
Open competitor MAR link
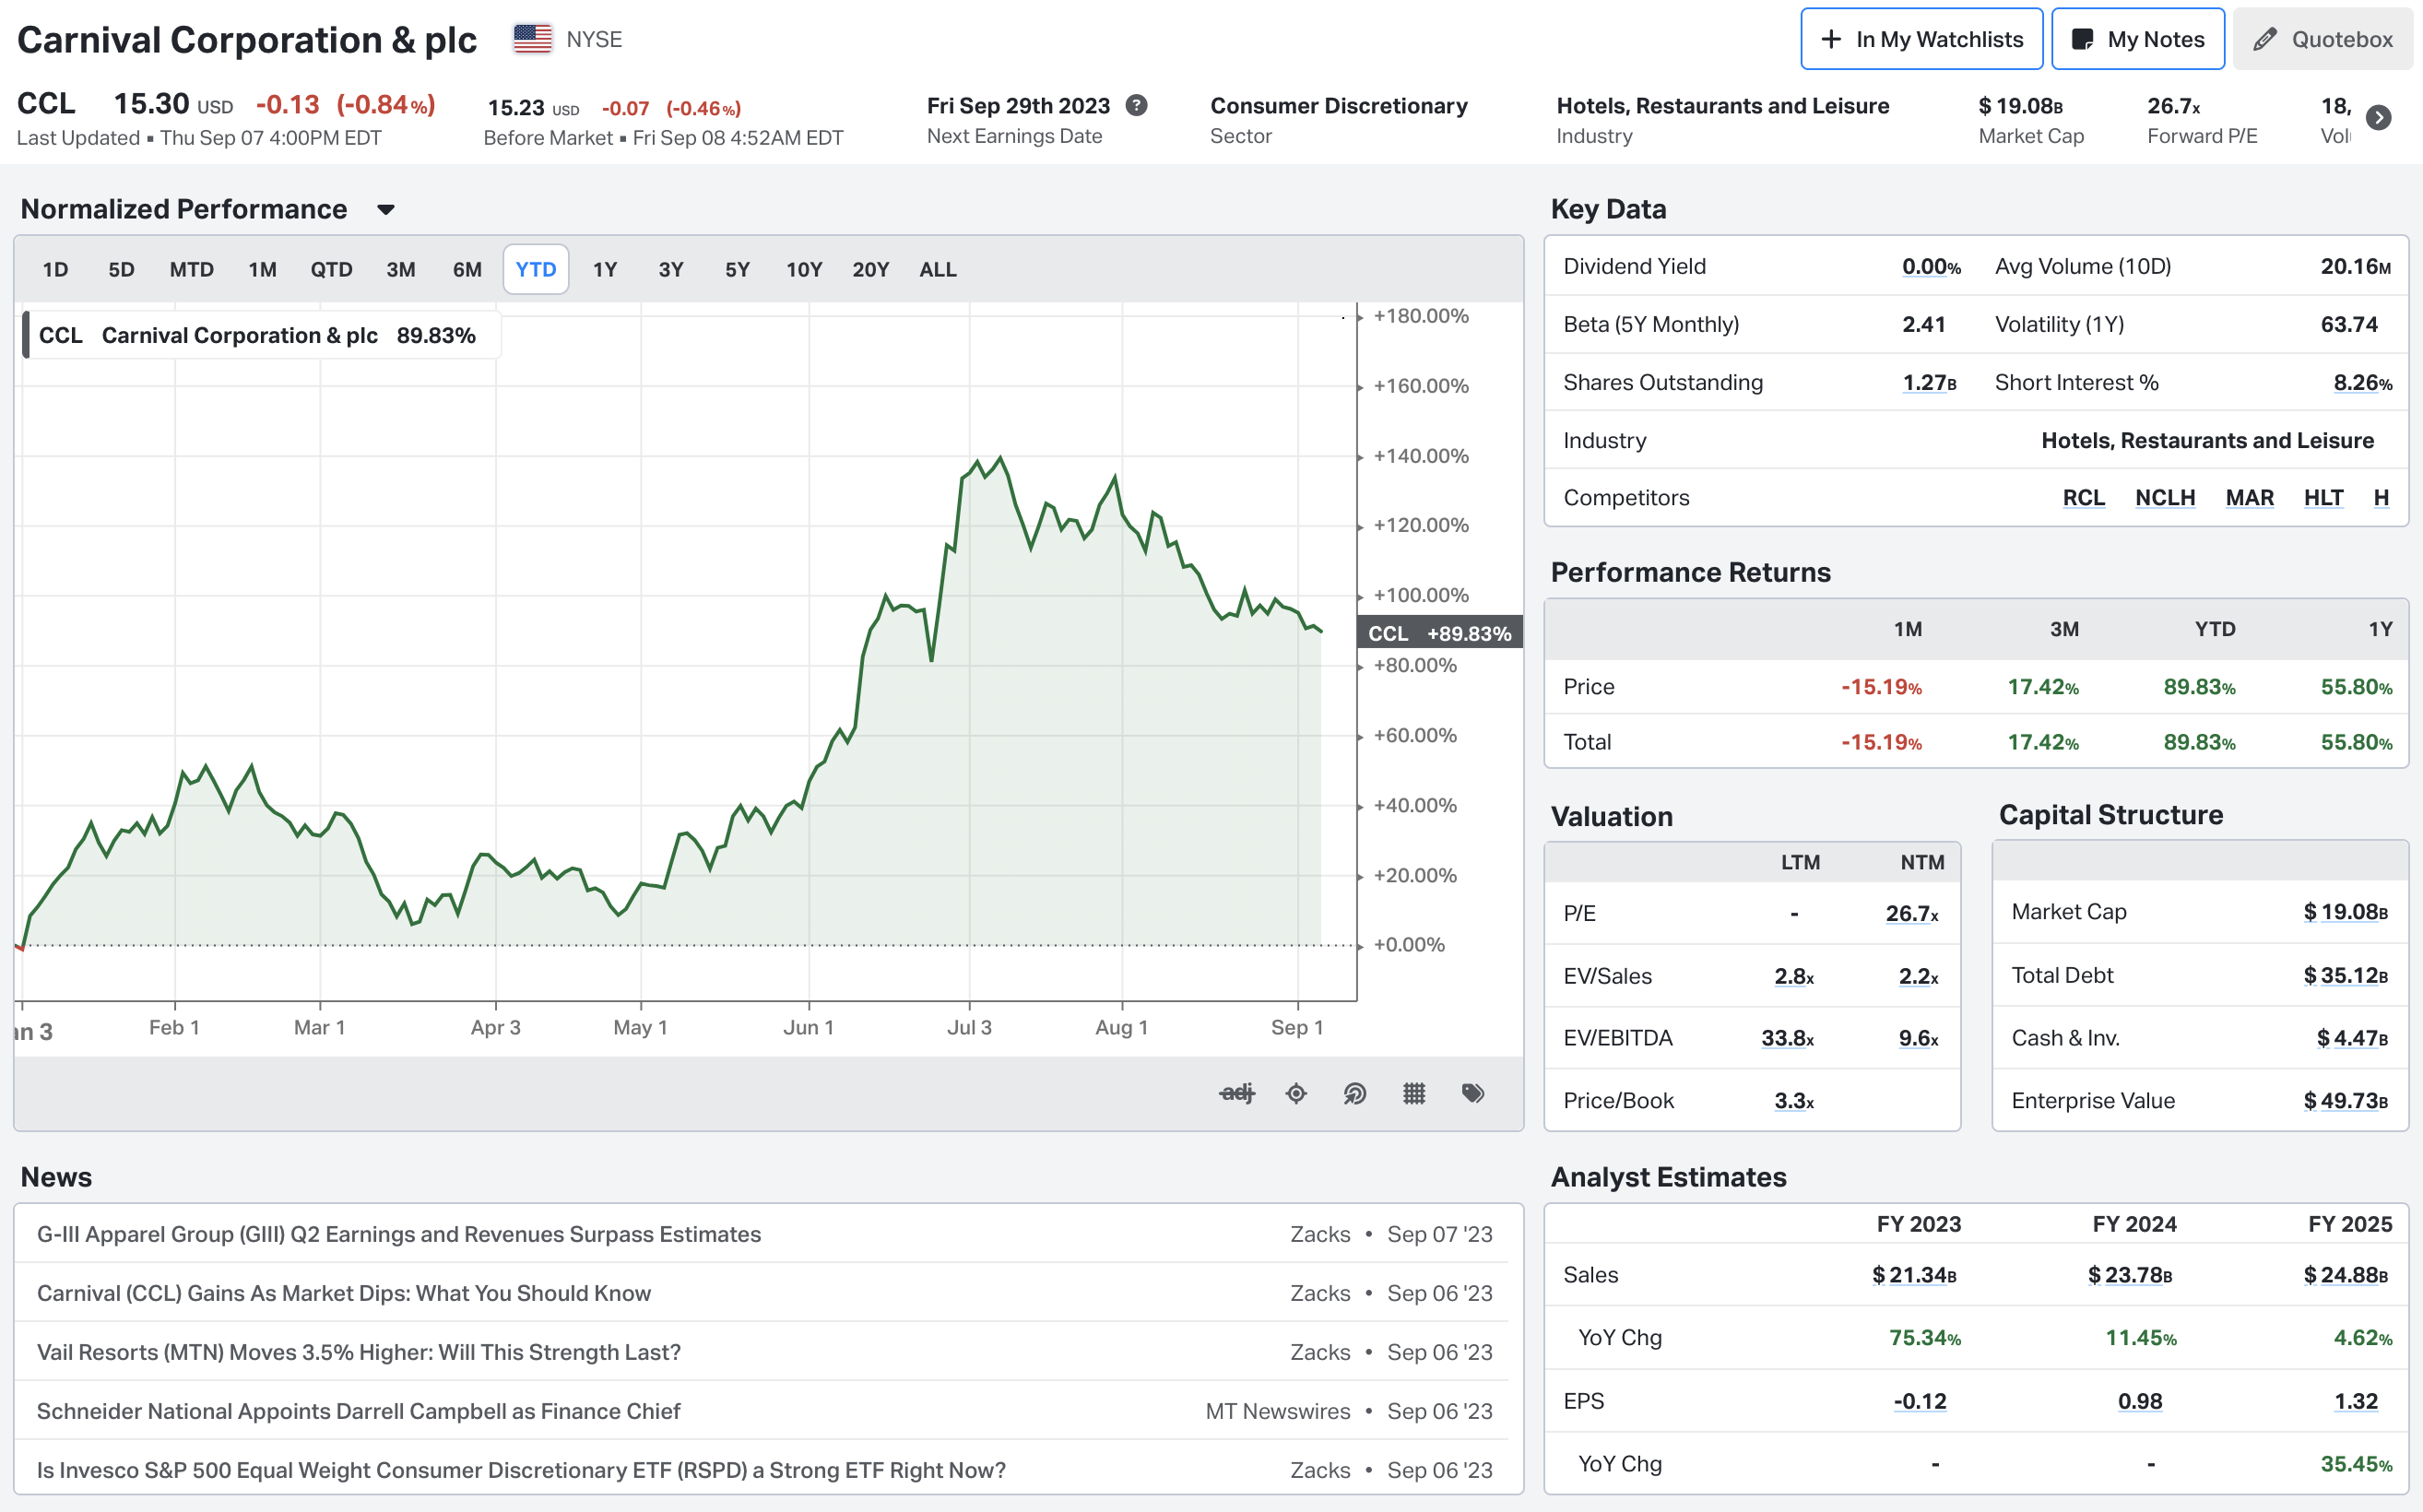[2250, 497]
